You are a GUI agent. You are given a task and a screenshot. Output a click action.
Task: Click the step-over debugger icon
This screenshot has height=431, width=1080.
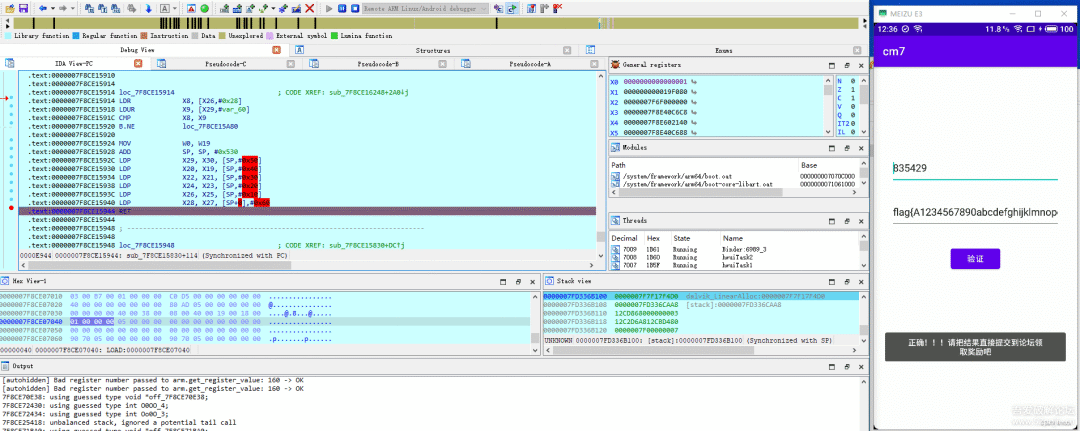coord(511,8)
